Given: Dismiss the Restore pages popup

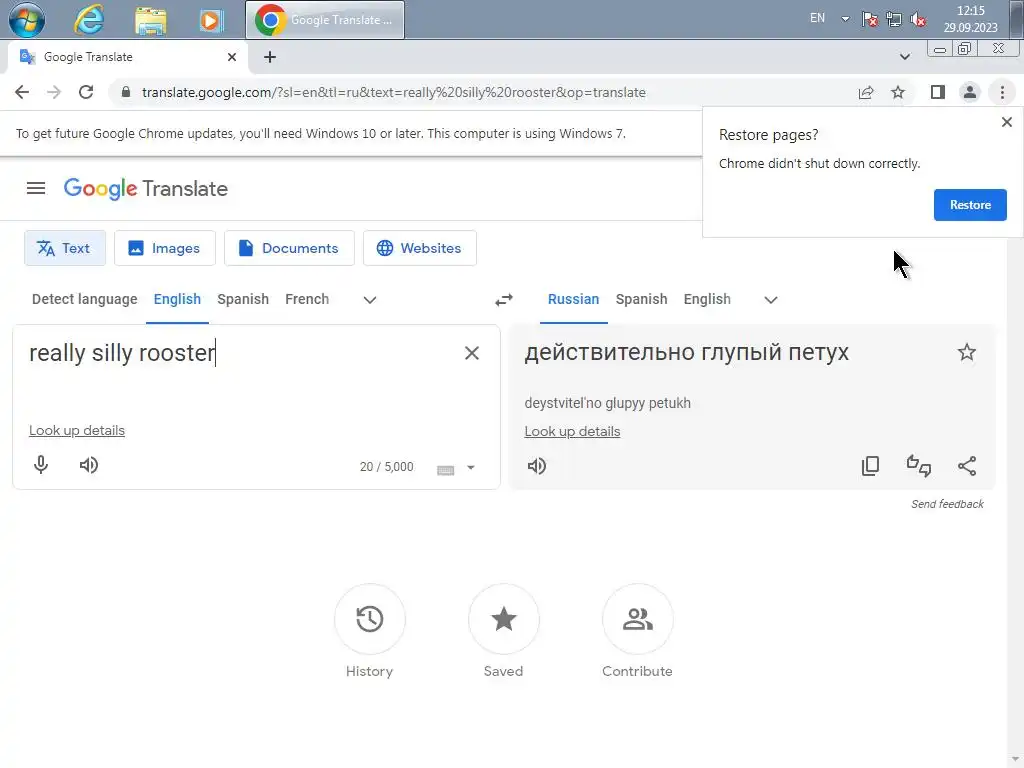Looking at the screenshot, I should (x=1006, y=122).
